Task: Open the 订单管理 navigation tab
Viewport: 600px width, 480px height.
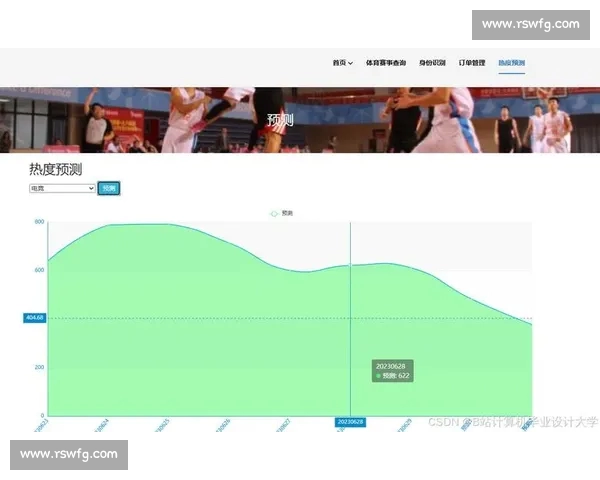Action: (x=472, y=62)
